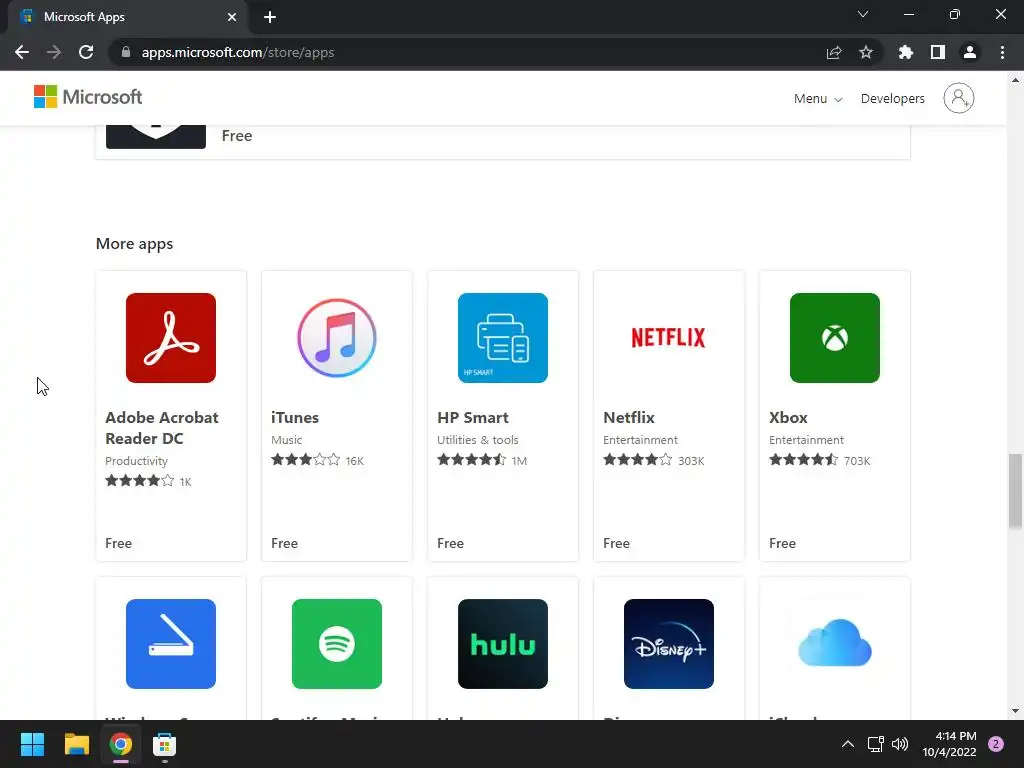
Task: View site information via the lock icon
Action: (x=126, y=52)
